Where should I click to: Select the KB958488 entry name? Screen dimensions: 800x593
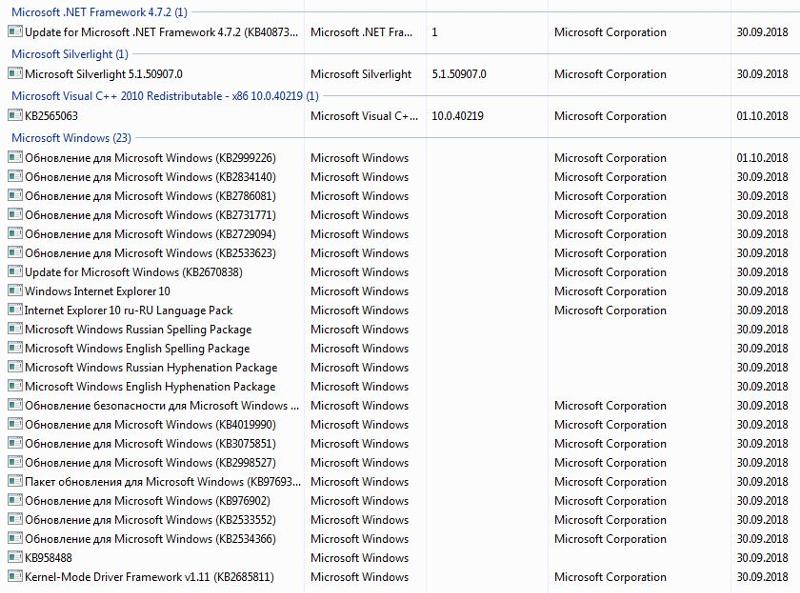[x=48, y=558]
